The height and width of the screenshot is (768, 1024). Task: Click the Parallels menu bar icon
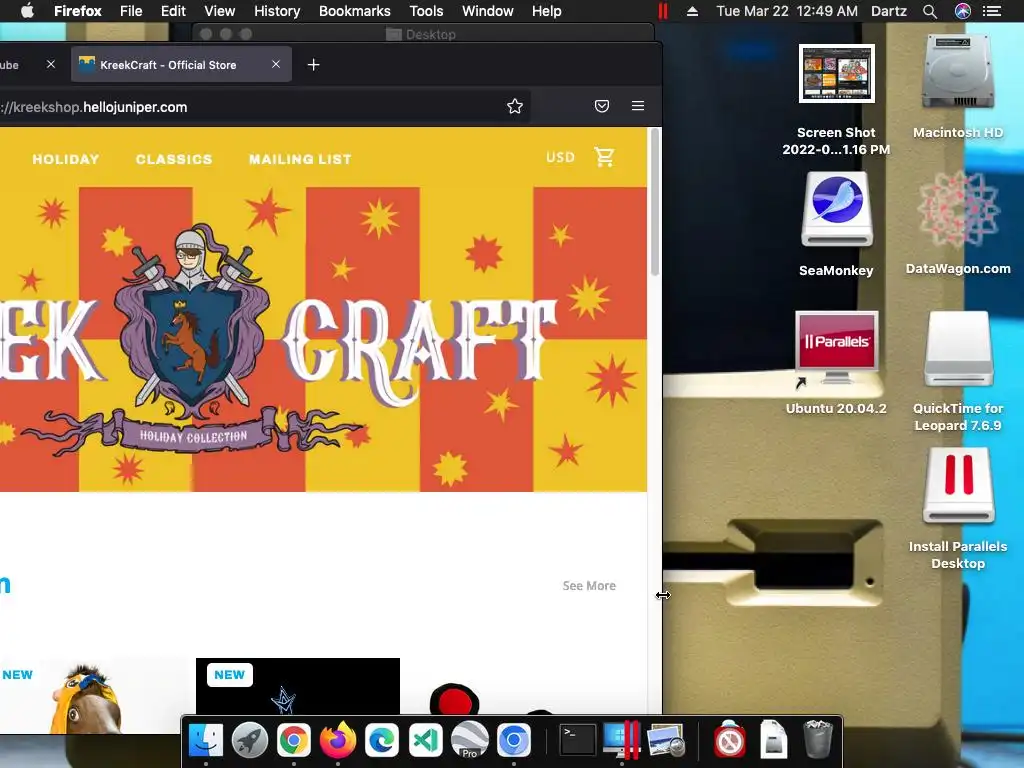[x=663, y=11]
